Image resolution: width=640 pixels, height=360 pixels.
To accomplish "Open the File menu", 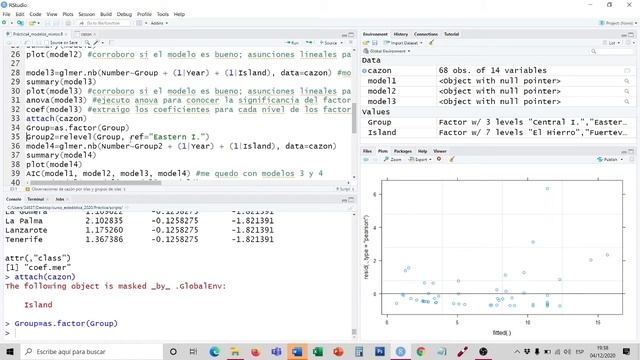I will coord(7,14).
